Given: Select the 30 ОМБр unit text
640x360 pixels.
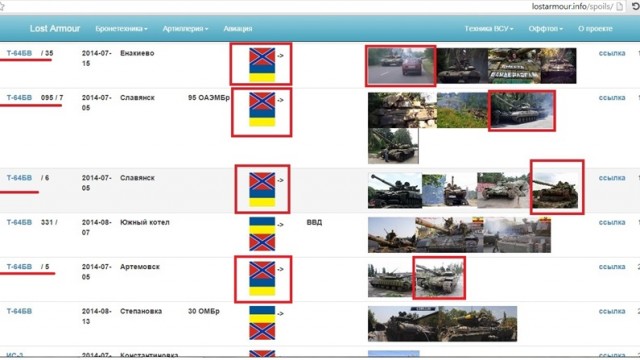Looking at the screenshot, I should [204, 311].
